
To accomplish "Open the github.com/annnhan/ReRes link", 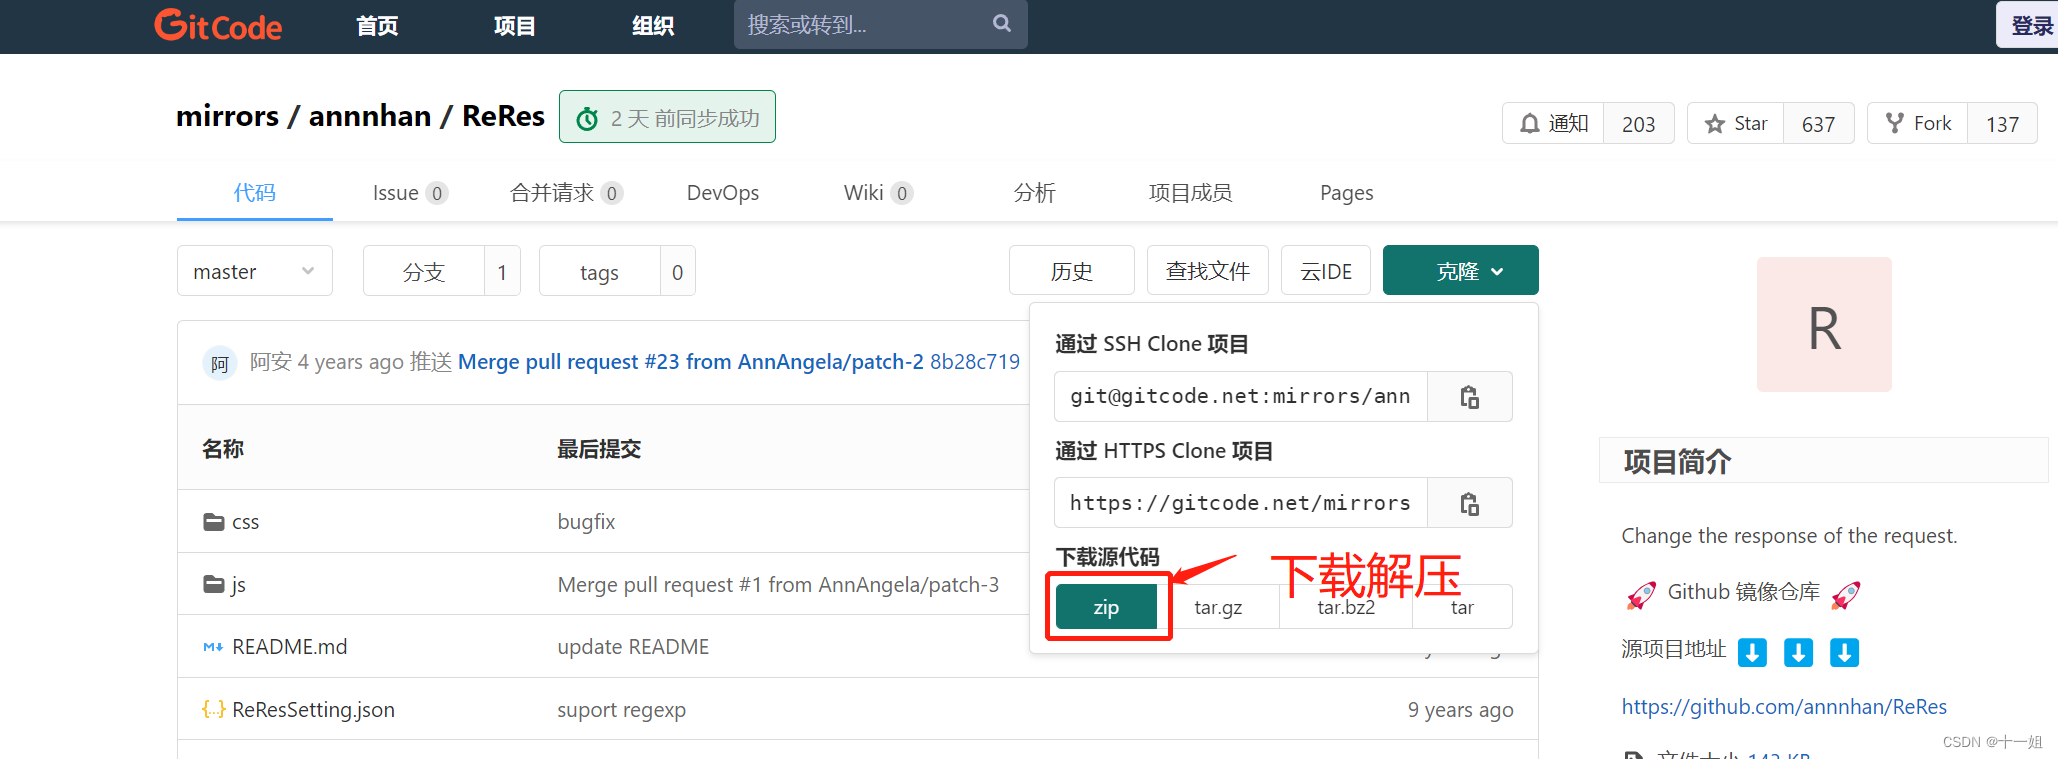I will tap(1784, 706).
